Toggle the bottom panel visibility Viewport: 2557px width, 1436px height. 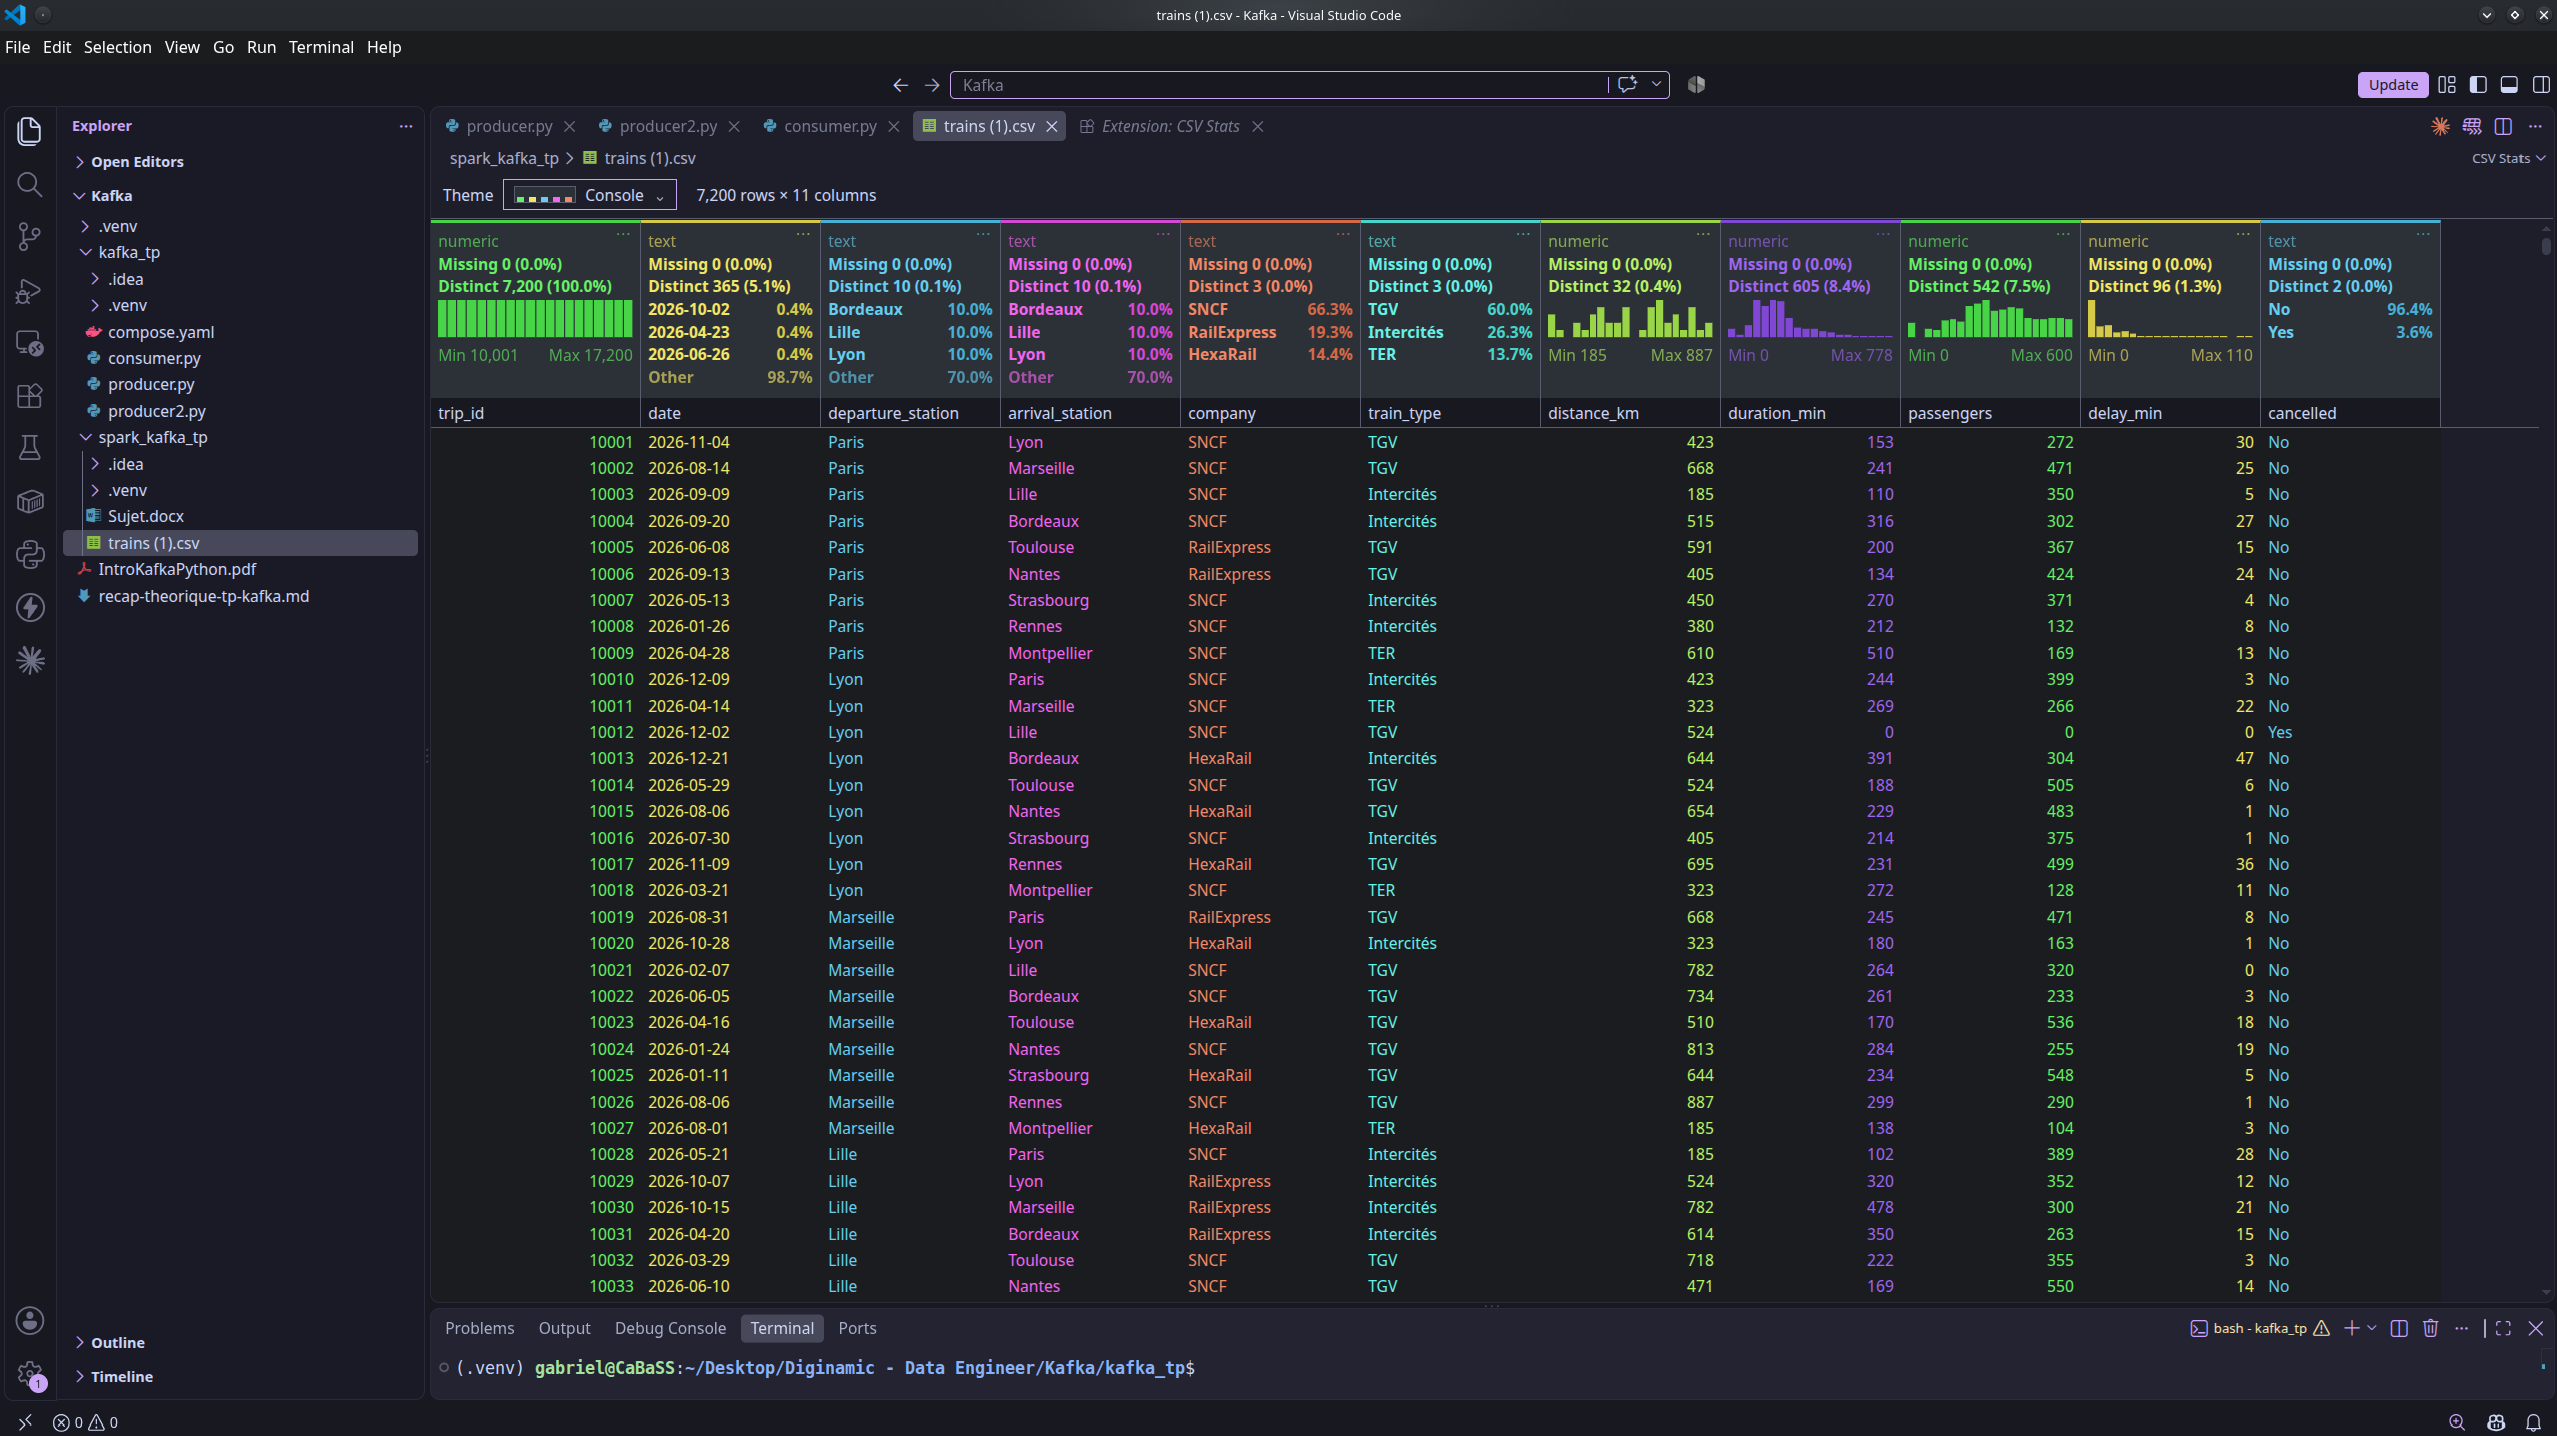(2509, 85)
